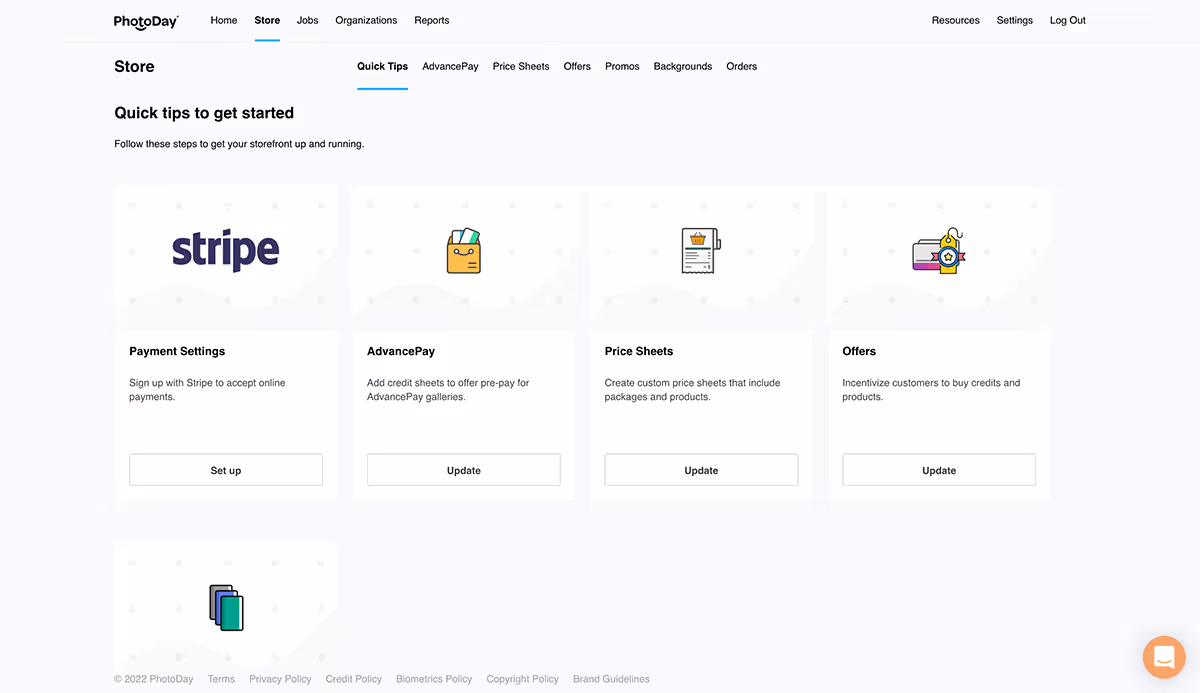Open Resources in top navigation
The image size is (1200, 693).
(x=956, y=20)
